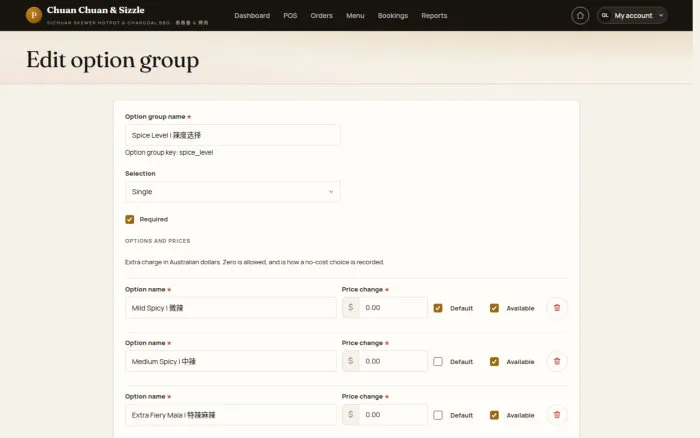Edit price change for Extra Fiery Mala
This screenshot has height=438, width=700.
(x=393, y=415)
